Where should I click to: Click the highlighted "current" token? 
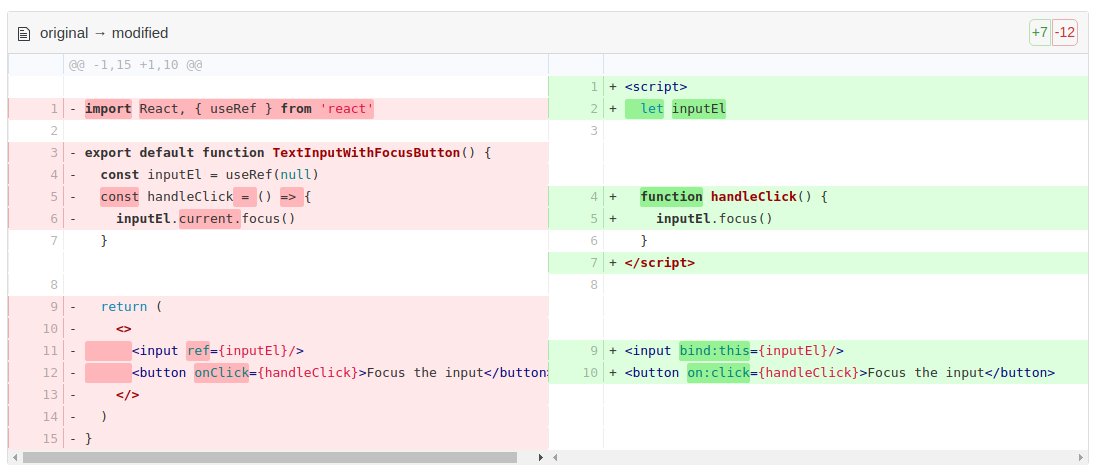pos(209,219)
